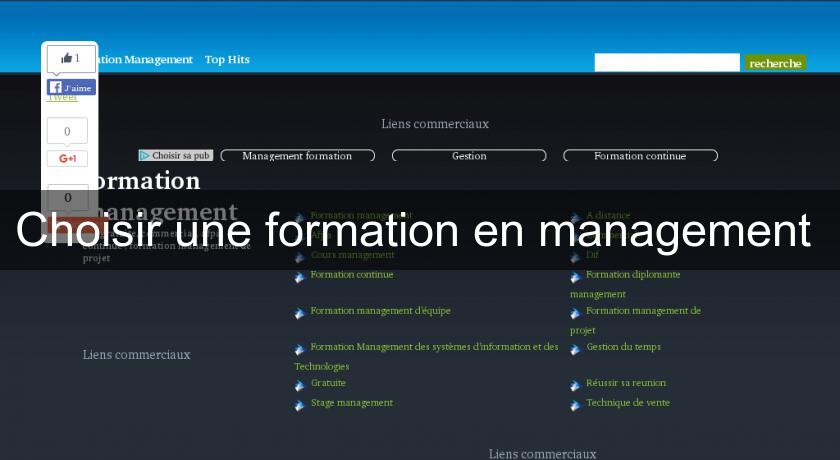Open Formation management d'équipe link
Image resolution: width=840 pixels, height=460 pixels.
380,311
